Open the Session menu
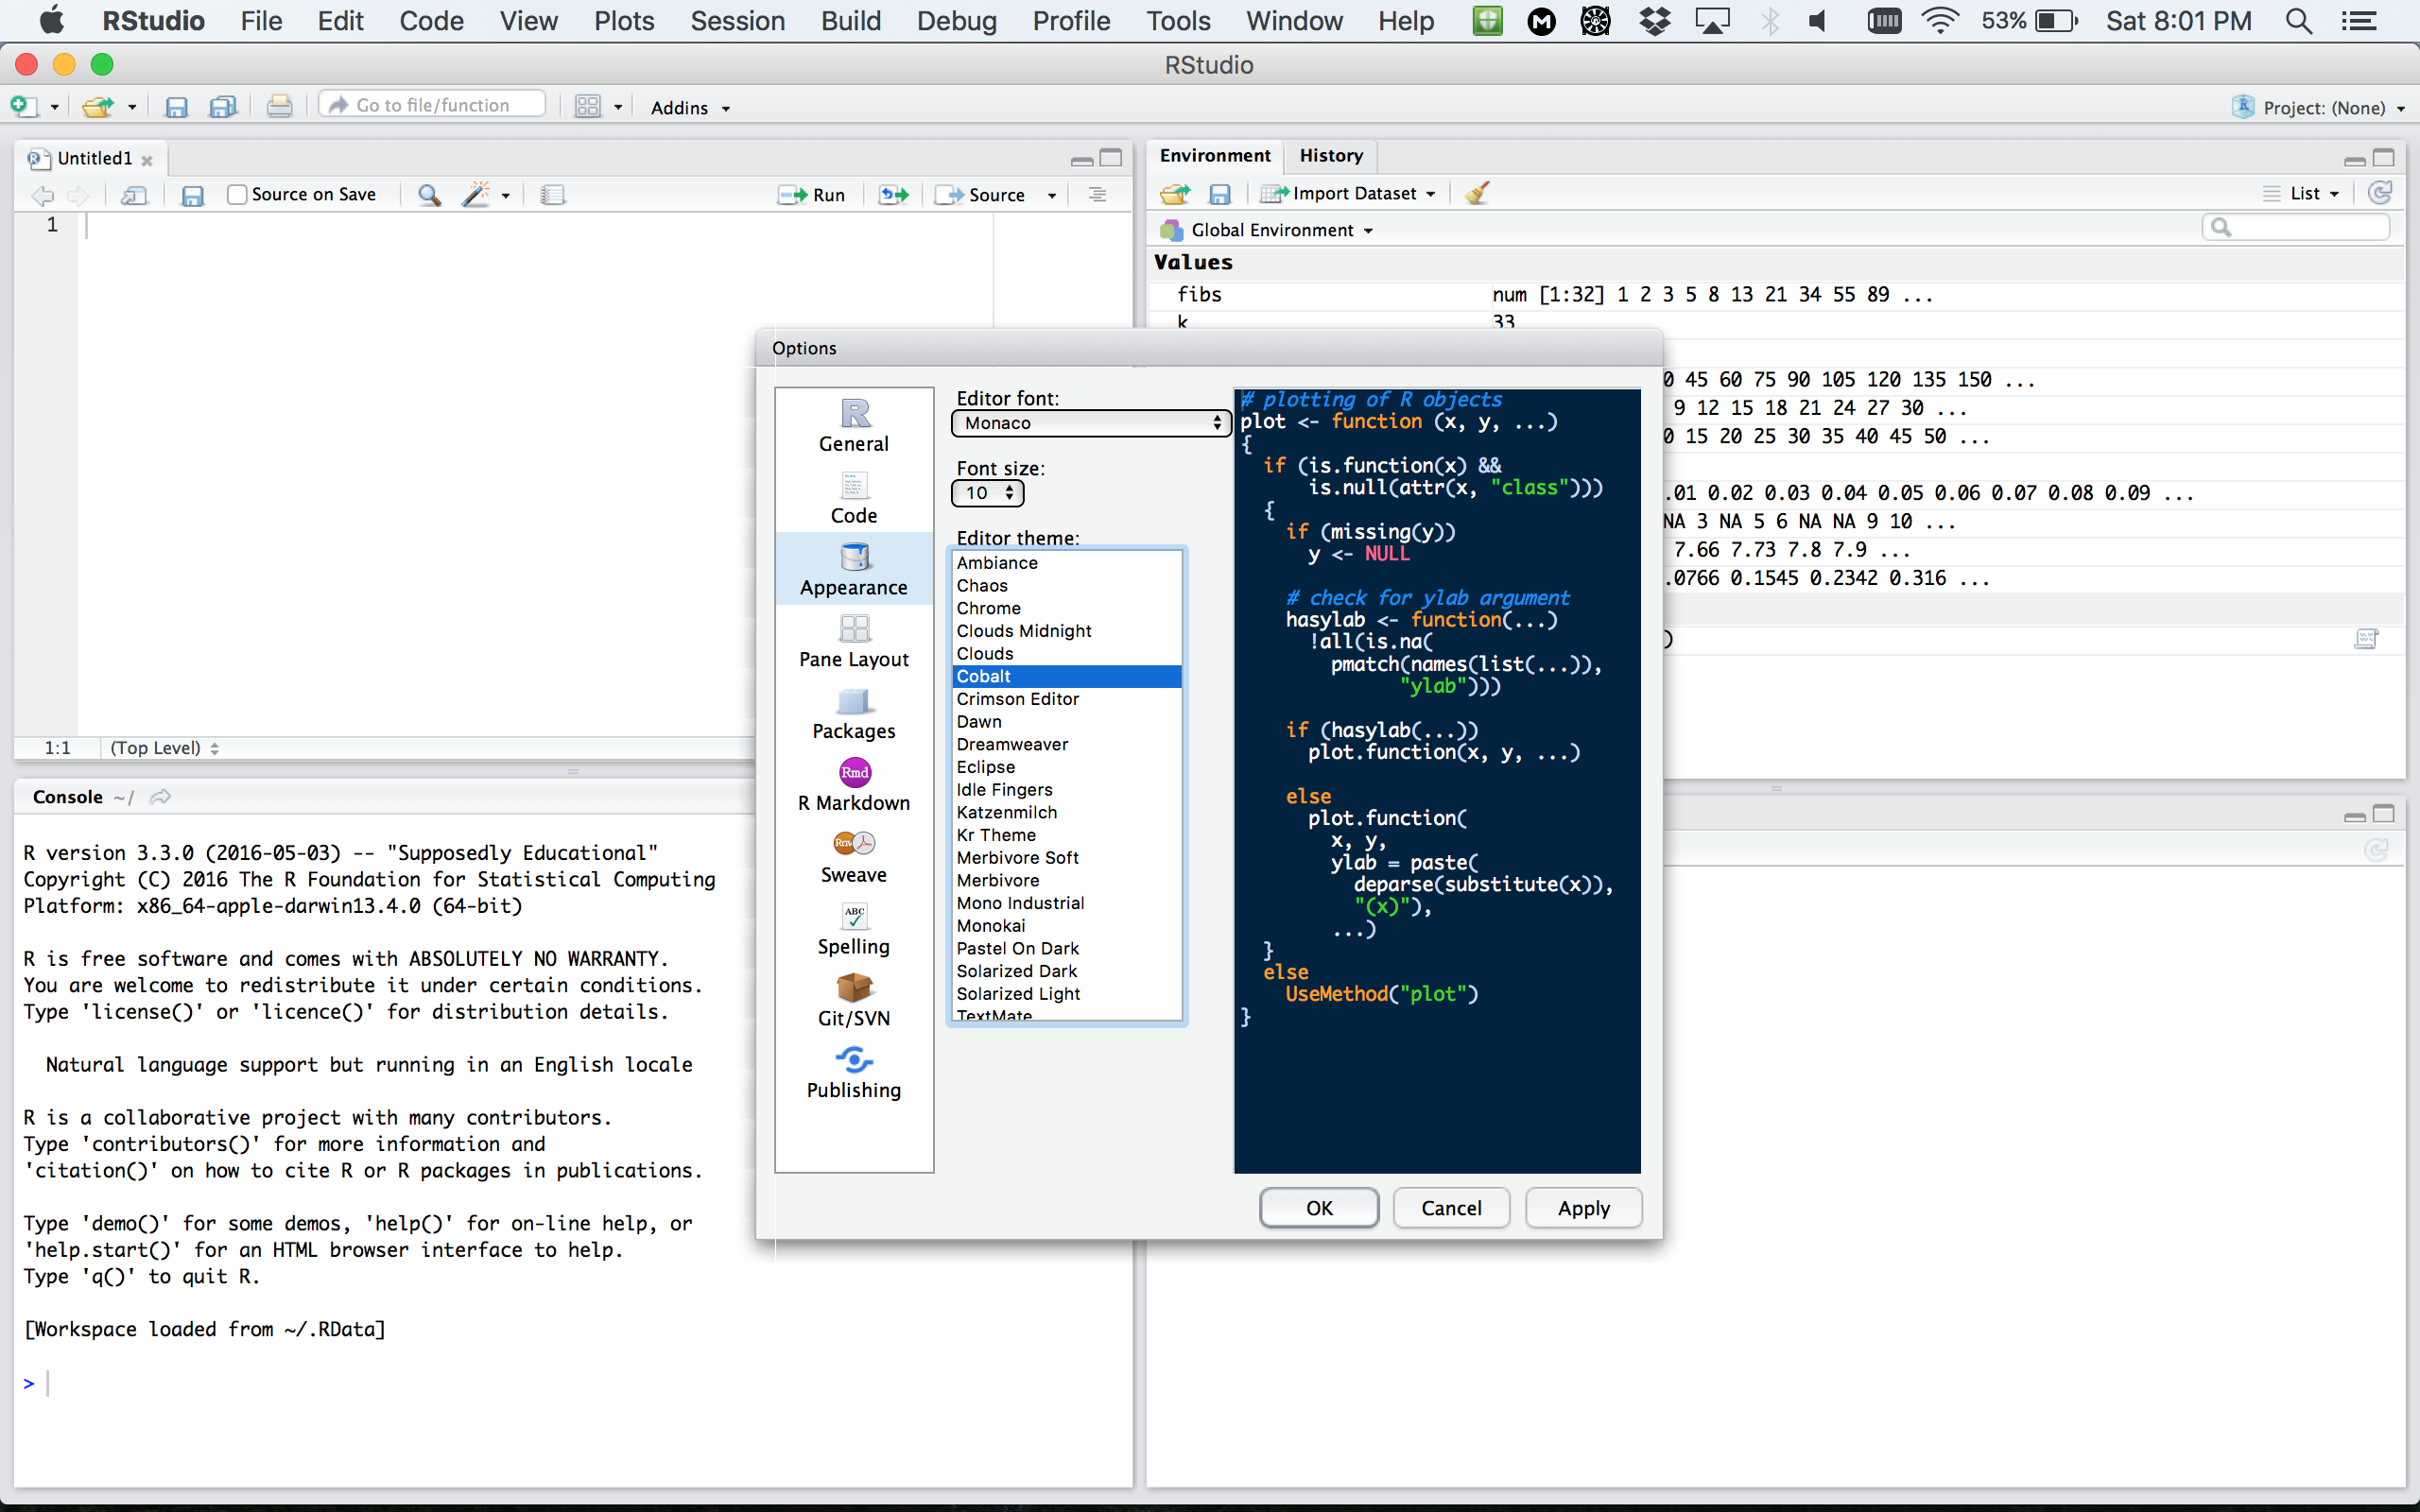 click(x=737, y=21)
